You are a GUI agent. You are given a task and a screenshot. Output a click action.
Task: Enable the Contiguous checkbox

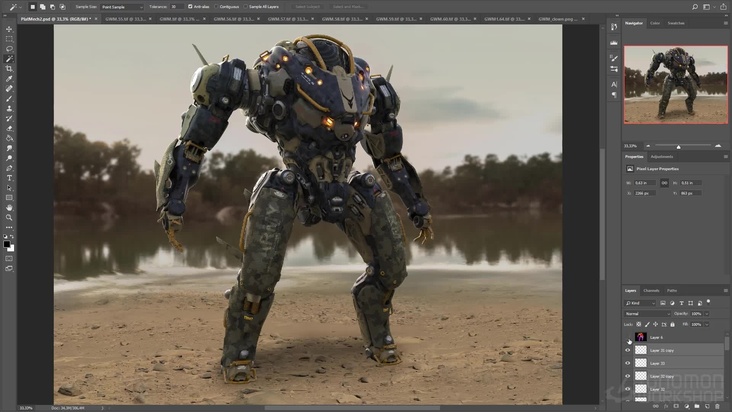click(x=217, y=6)
